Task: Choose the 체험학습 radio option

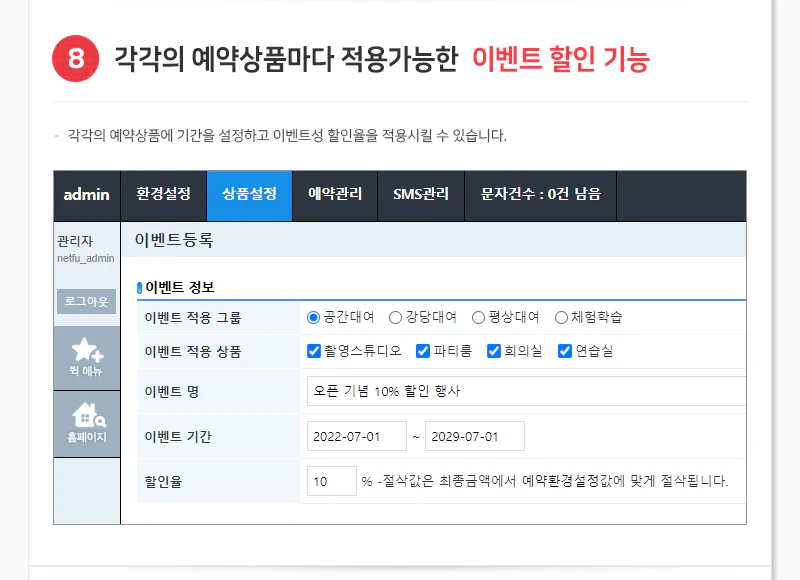Action: 561,317
